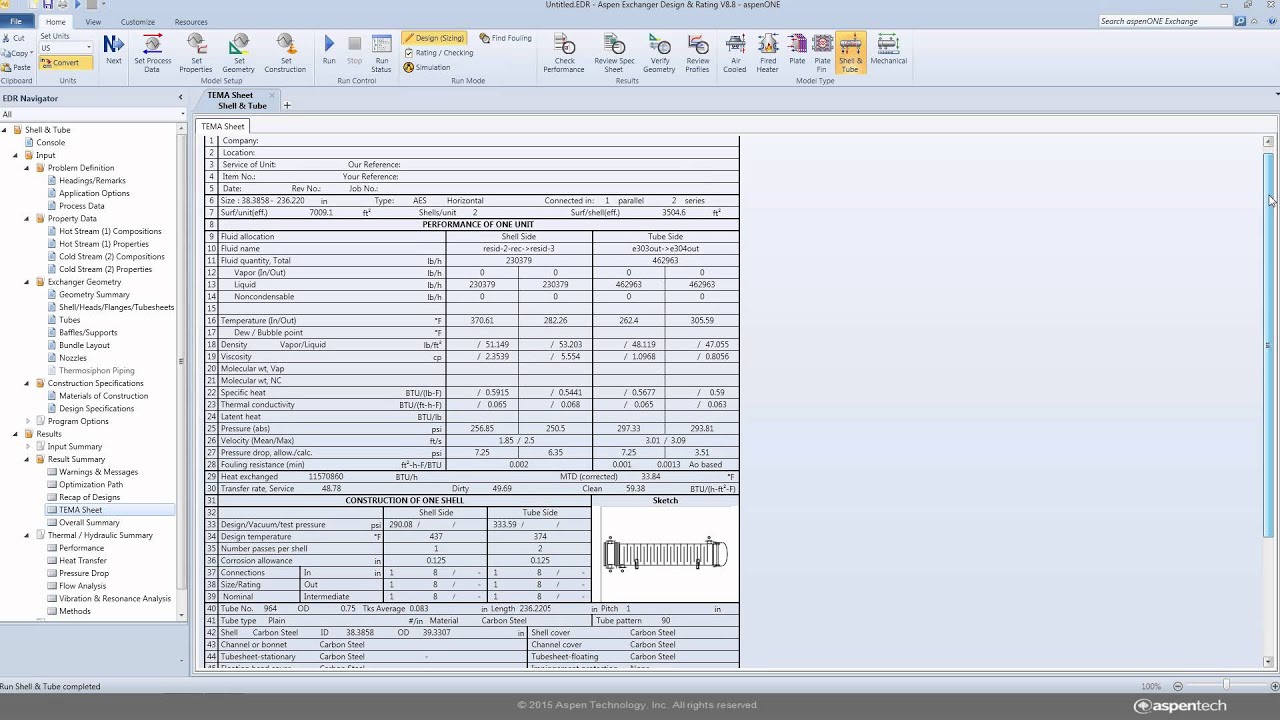The height and width of the screenshot is (720, 1280).
Task: Switch to the View ribbon tab
Action: [93, 22]
